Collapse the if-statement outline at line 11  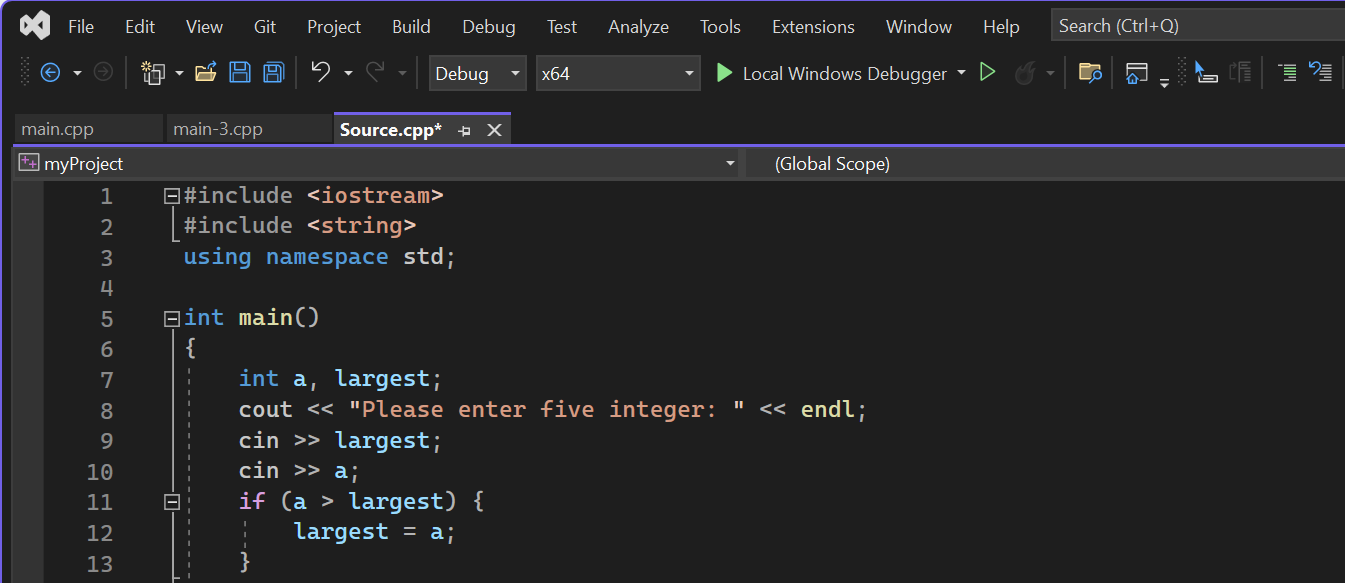[171, 501]
